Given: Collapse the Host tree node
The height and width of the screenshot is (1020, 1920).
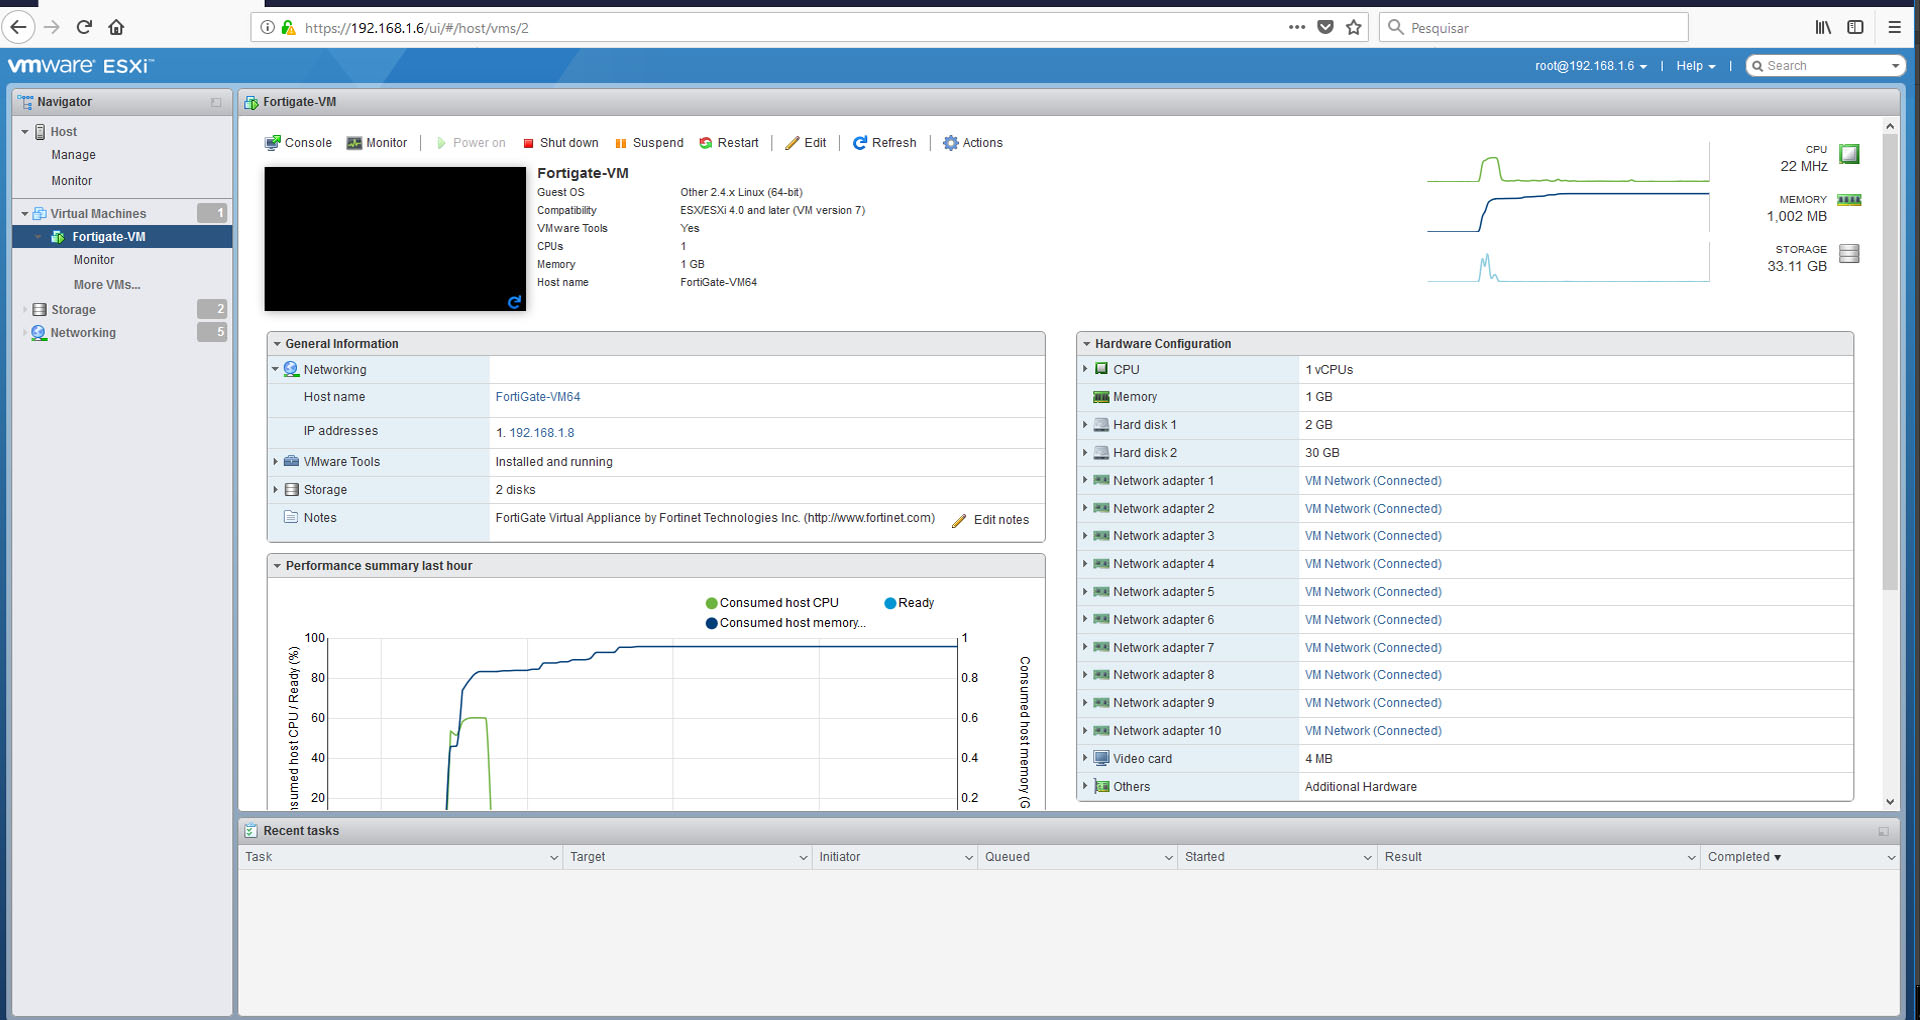Looking at the screenshot, I should coord(25,132).
